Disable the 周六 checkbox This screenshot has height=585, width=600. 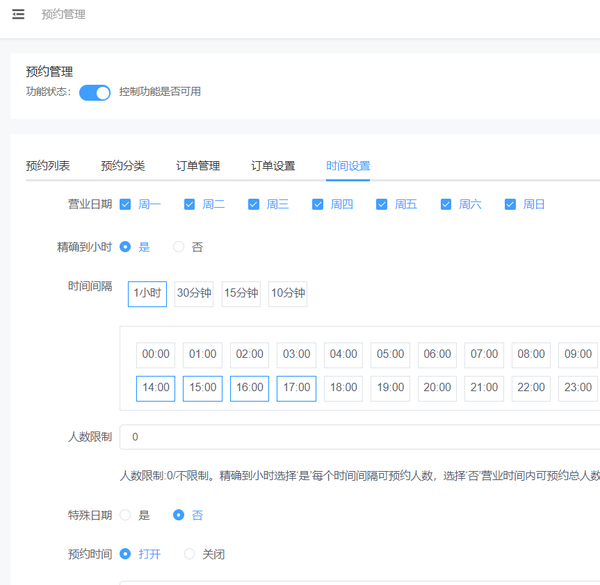click(x=446, y=205)
